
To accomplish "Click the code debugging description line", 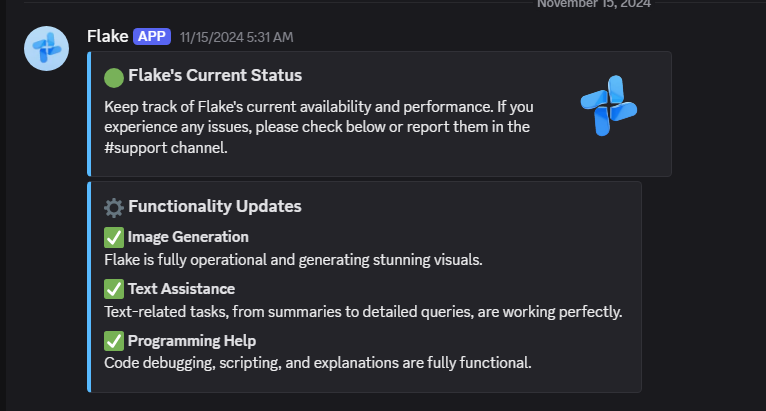I will 318,363.
